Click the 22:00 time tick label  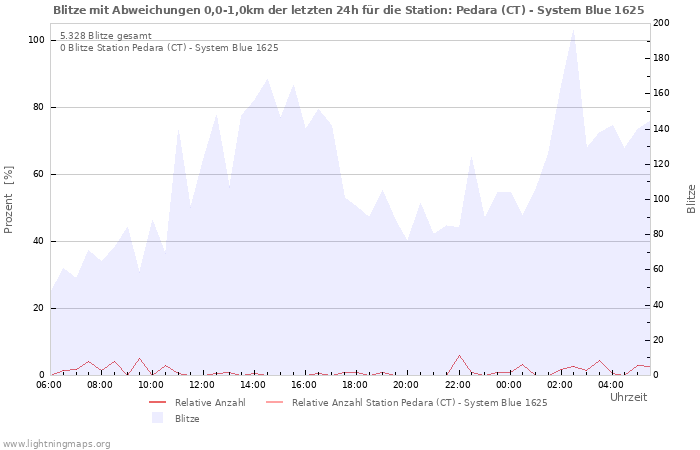457,384
